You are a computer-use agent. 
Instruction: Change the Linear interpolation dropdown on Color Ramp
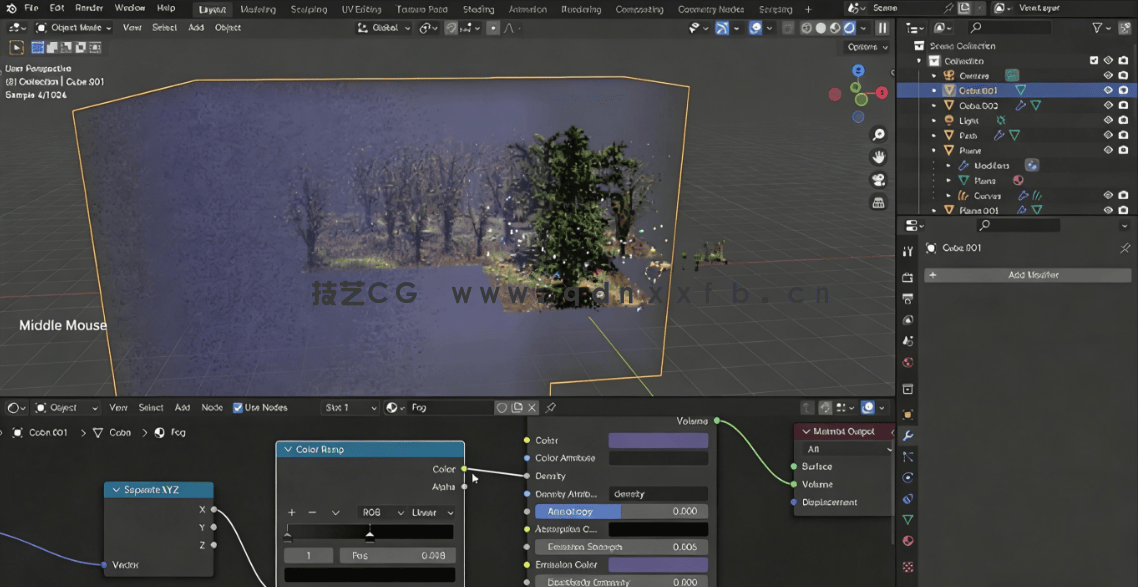pos(430,512)
